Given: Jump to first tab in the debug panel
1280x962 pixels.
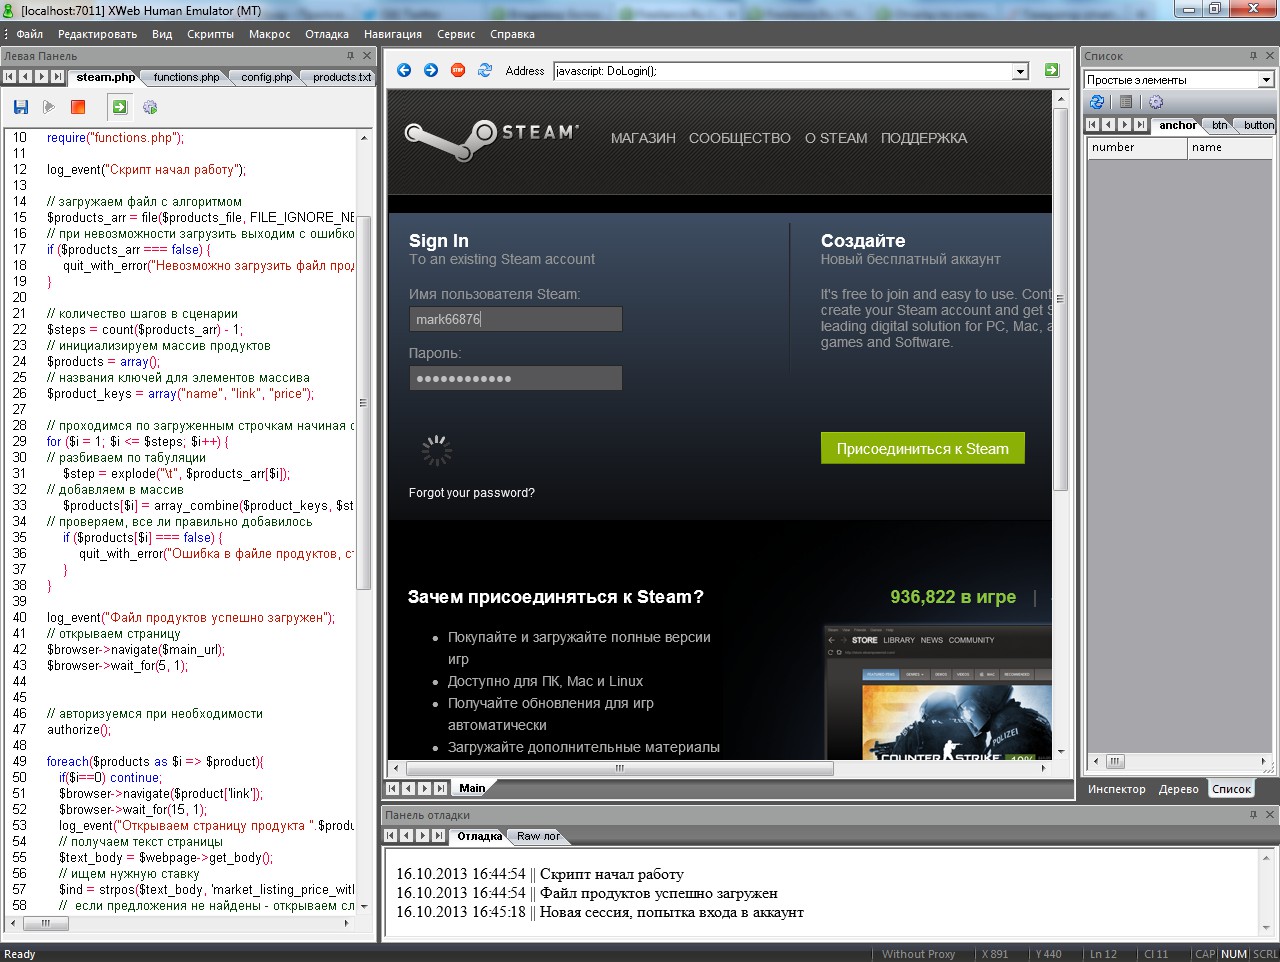Looking at the screenshot, I should click(392, 836).
